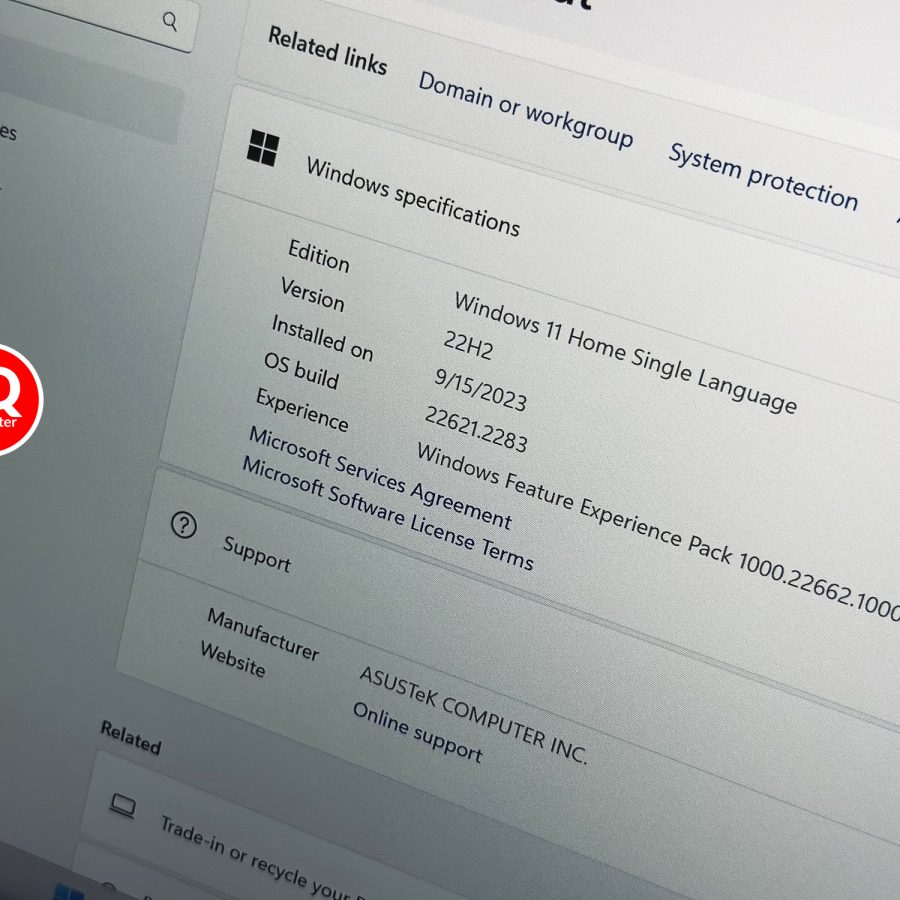Click the Version label
900x900 pixels.
(x=312, y=294)
